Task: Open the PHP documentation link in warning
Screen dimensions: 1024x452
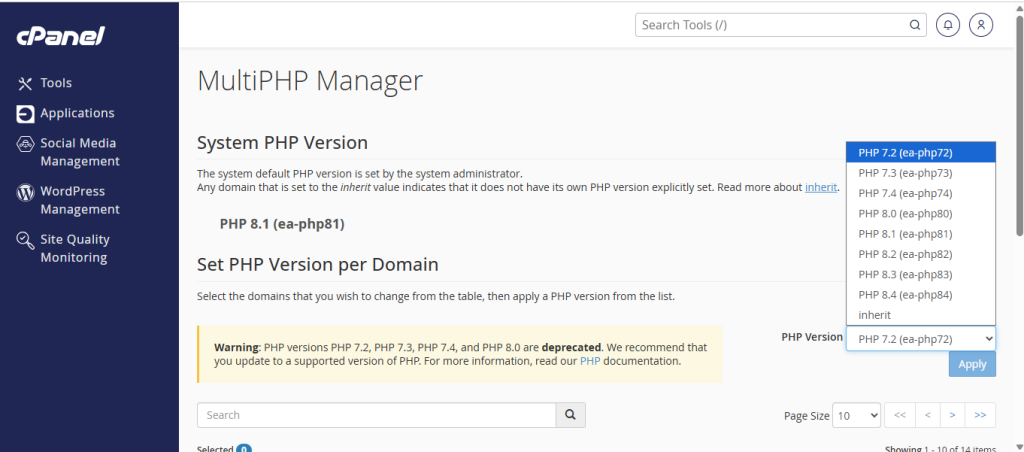Action: (x=590, y=361)
